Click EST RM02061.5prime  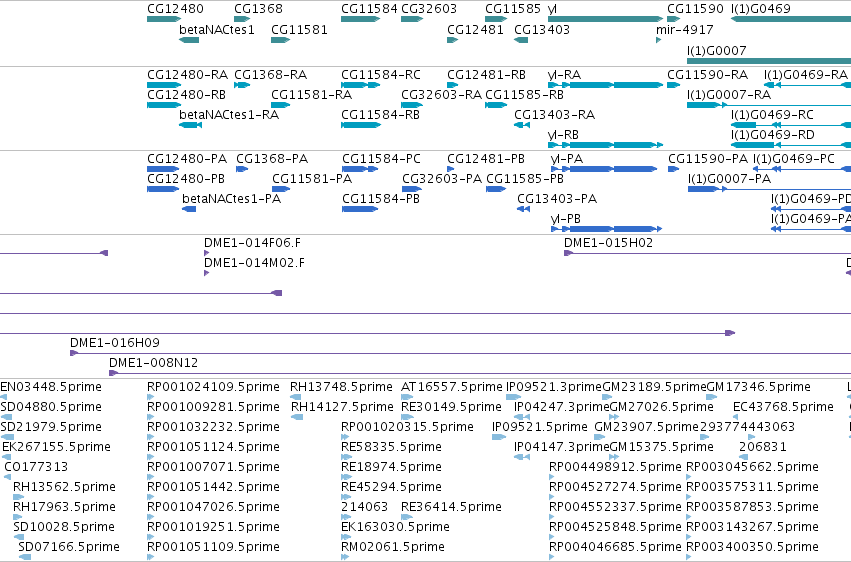point(345,557)
